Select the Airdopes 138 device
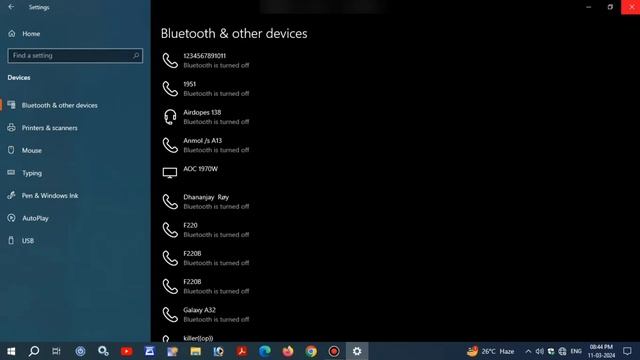Viewport: 640px width, 360px height. 207,117
